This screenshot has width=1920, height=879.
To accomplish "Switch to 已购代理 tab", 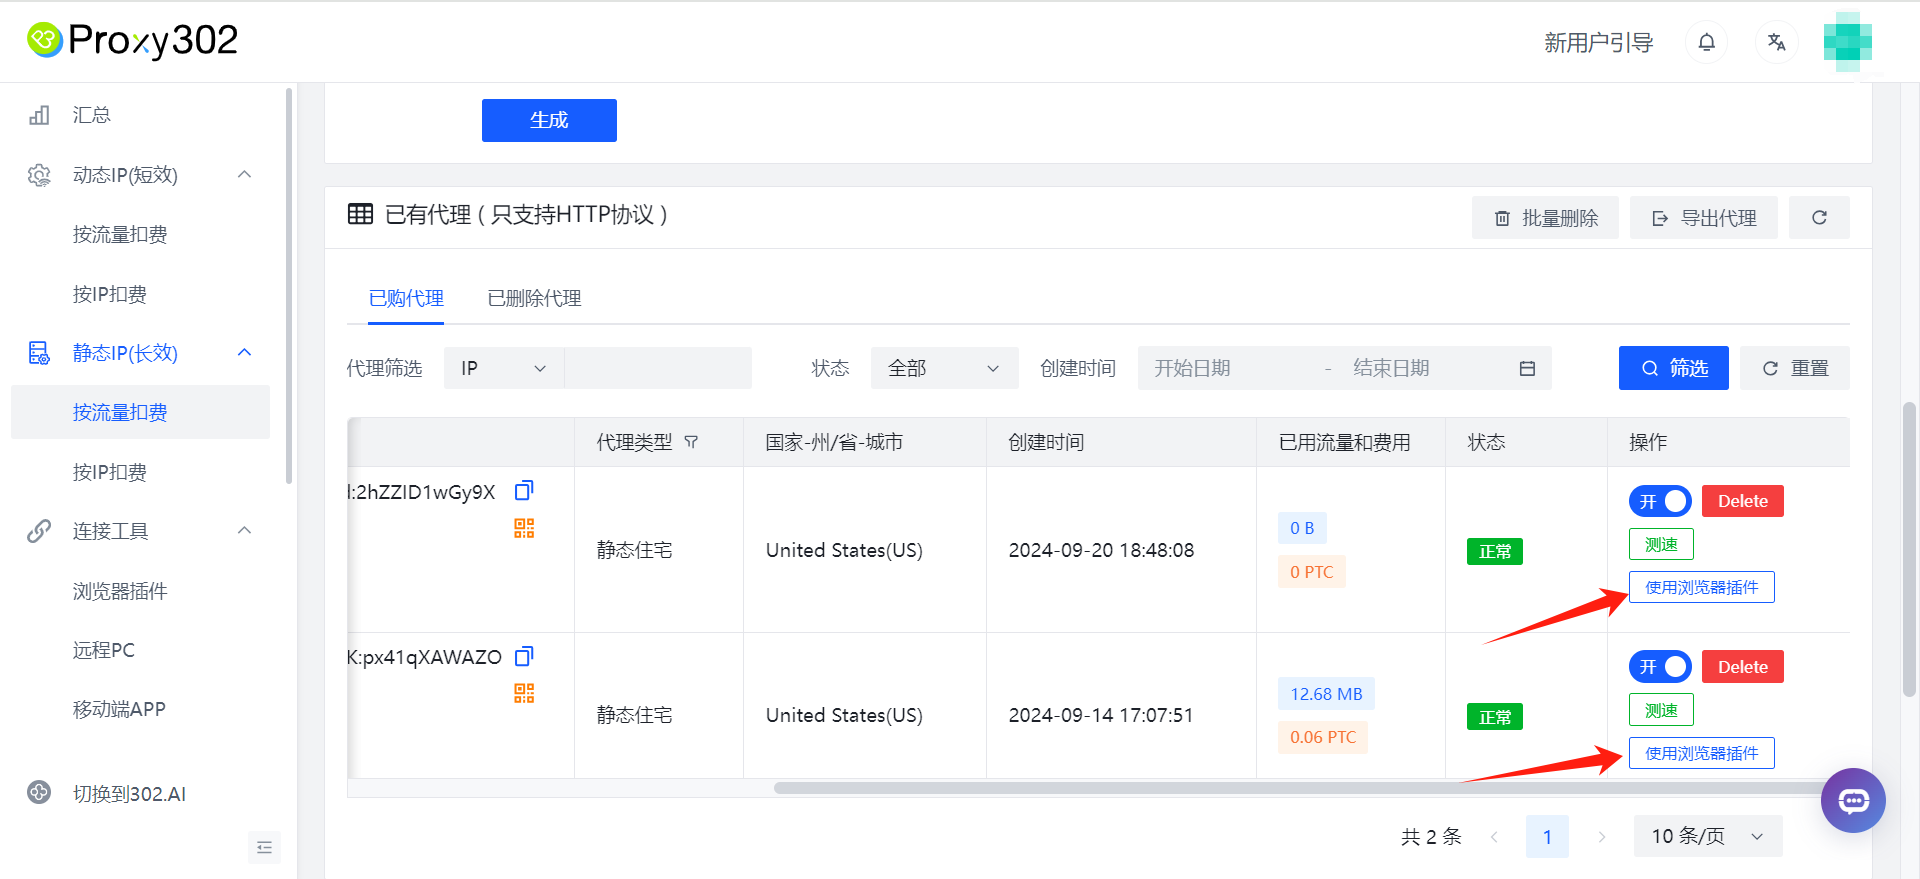I will click(406, 298).
